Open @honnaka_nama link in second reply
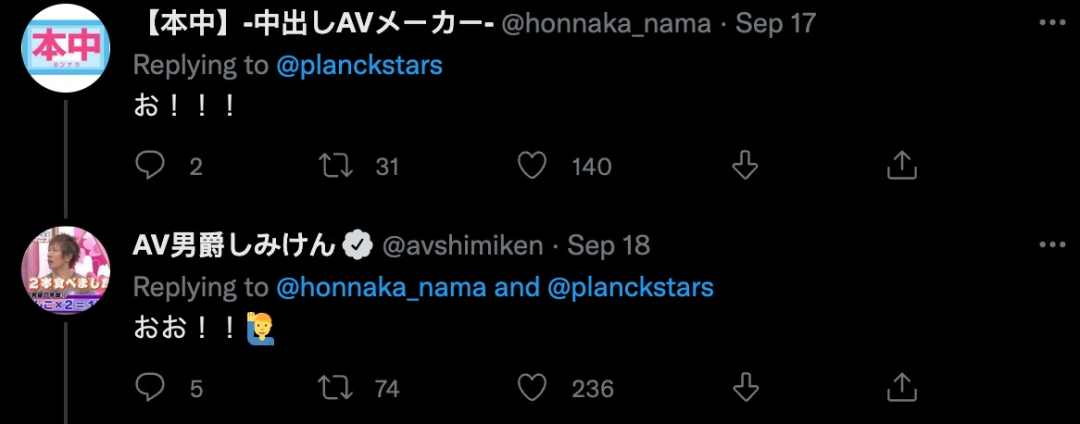Screen dimensions: 1080x424 tap(380, 287)
